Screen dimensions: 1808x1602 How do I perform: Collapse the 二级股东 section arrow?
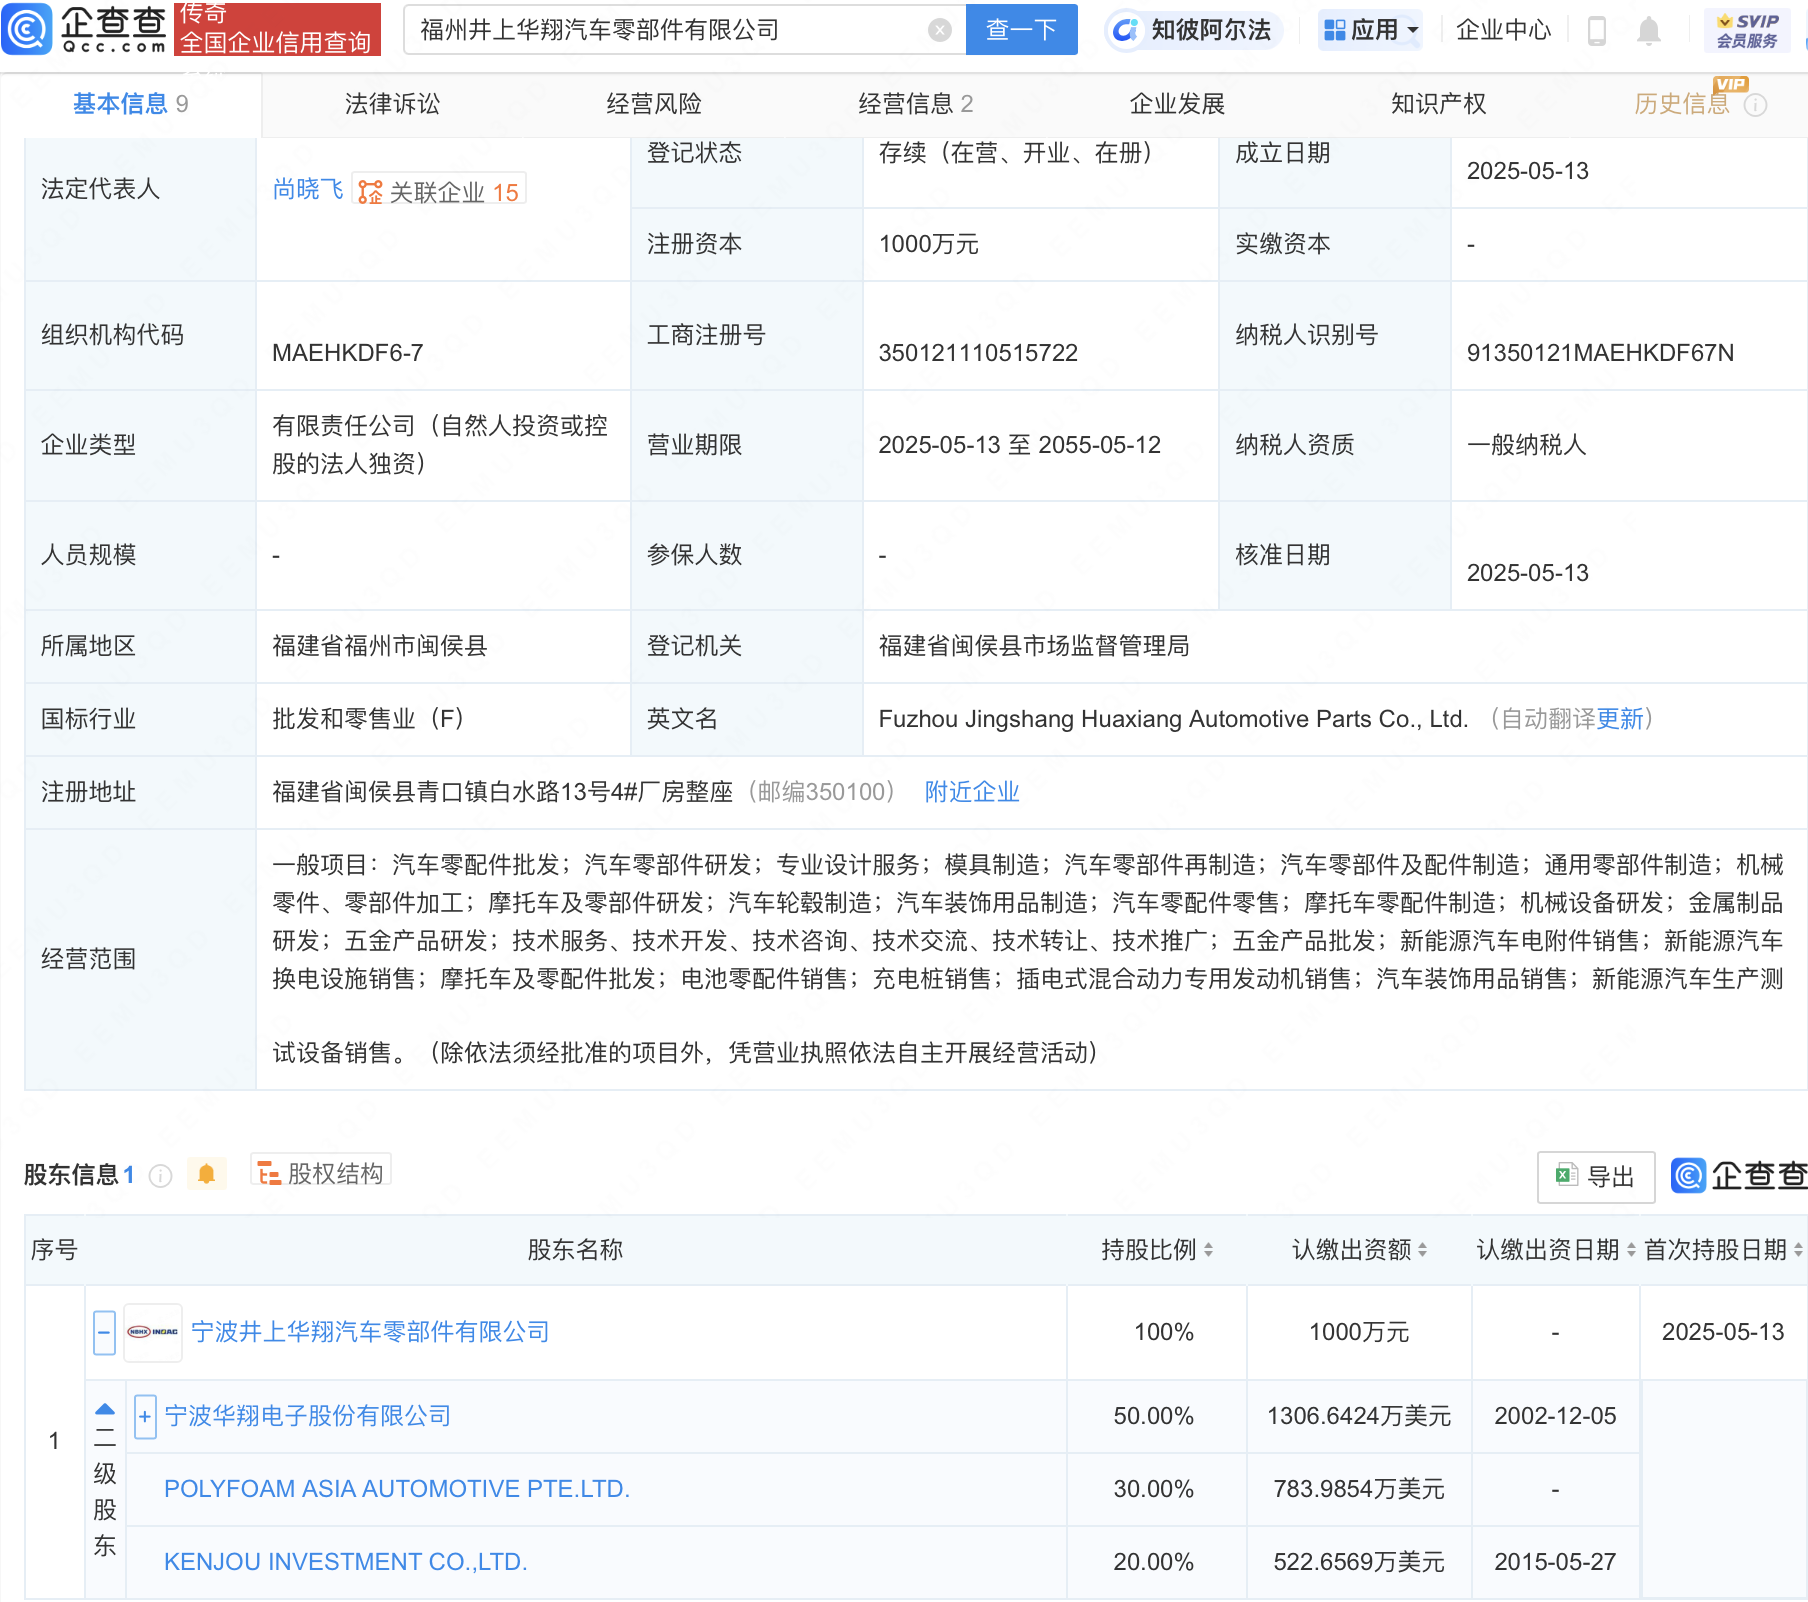tap(105, 1409)
